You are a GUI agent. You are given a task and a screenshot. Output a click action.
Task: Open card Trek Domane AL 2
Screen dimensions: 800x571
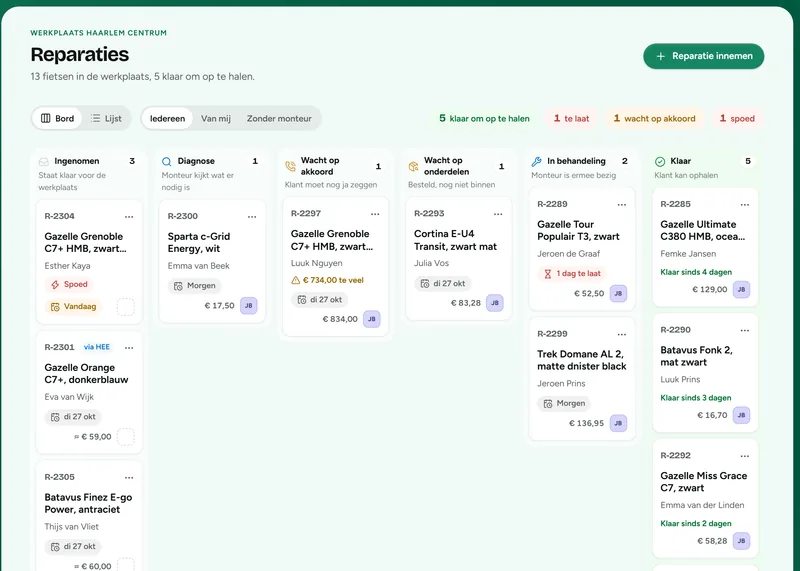click(x=582, y=379)
